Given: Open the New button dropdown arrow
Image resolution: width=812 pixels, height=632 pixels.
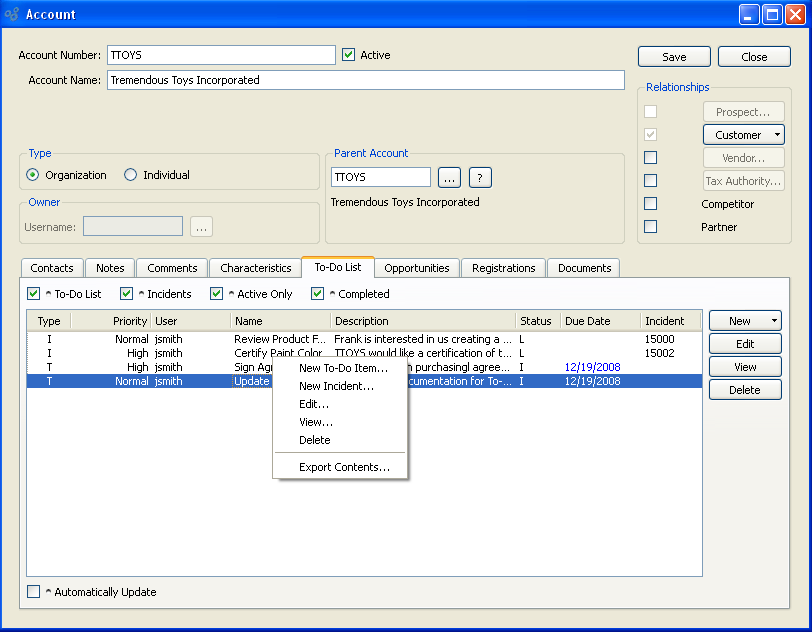Looking at the screenshot, I should coord(773,321).
